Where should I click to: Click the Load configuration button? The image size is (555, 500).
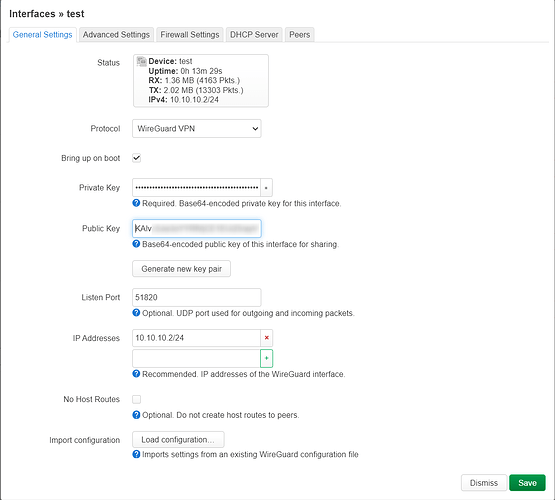[x=178, y=439]
